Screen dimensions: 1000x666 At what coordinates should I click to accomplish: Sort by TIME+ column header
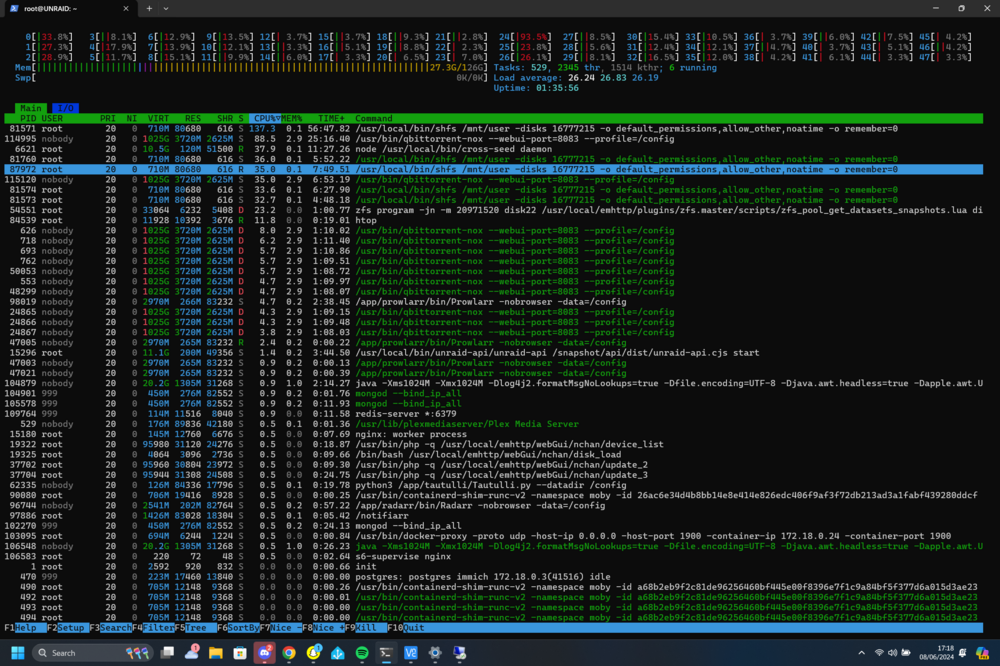[x=331, y=118]
